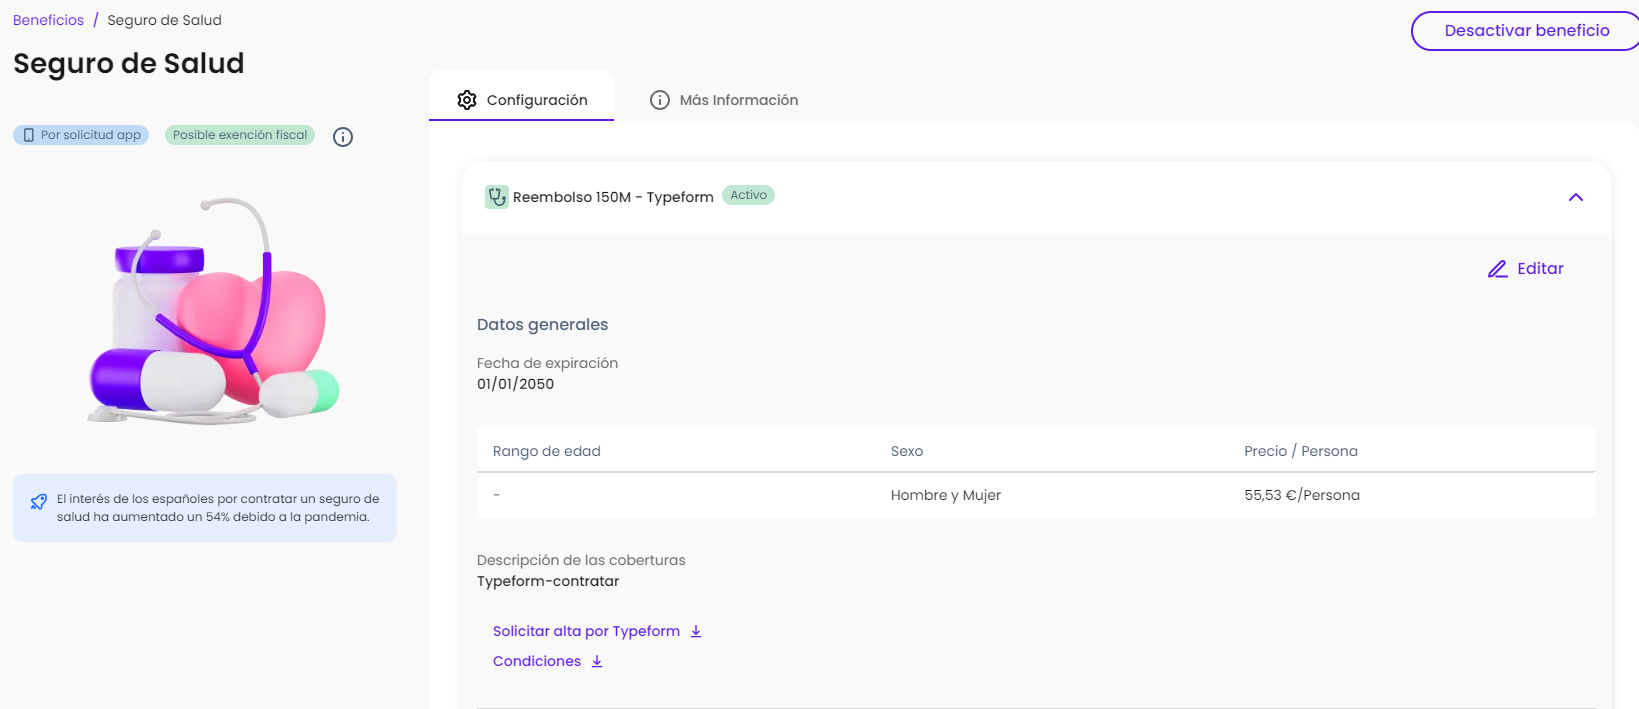The width and height of the screenshot is (1639, 709).
Task: Click the phone icon in Por solicitud app badge
Action: [x=29, y=135]
